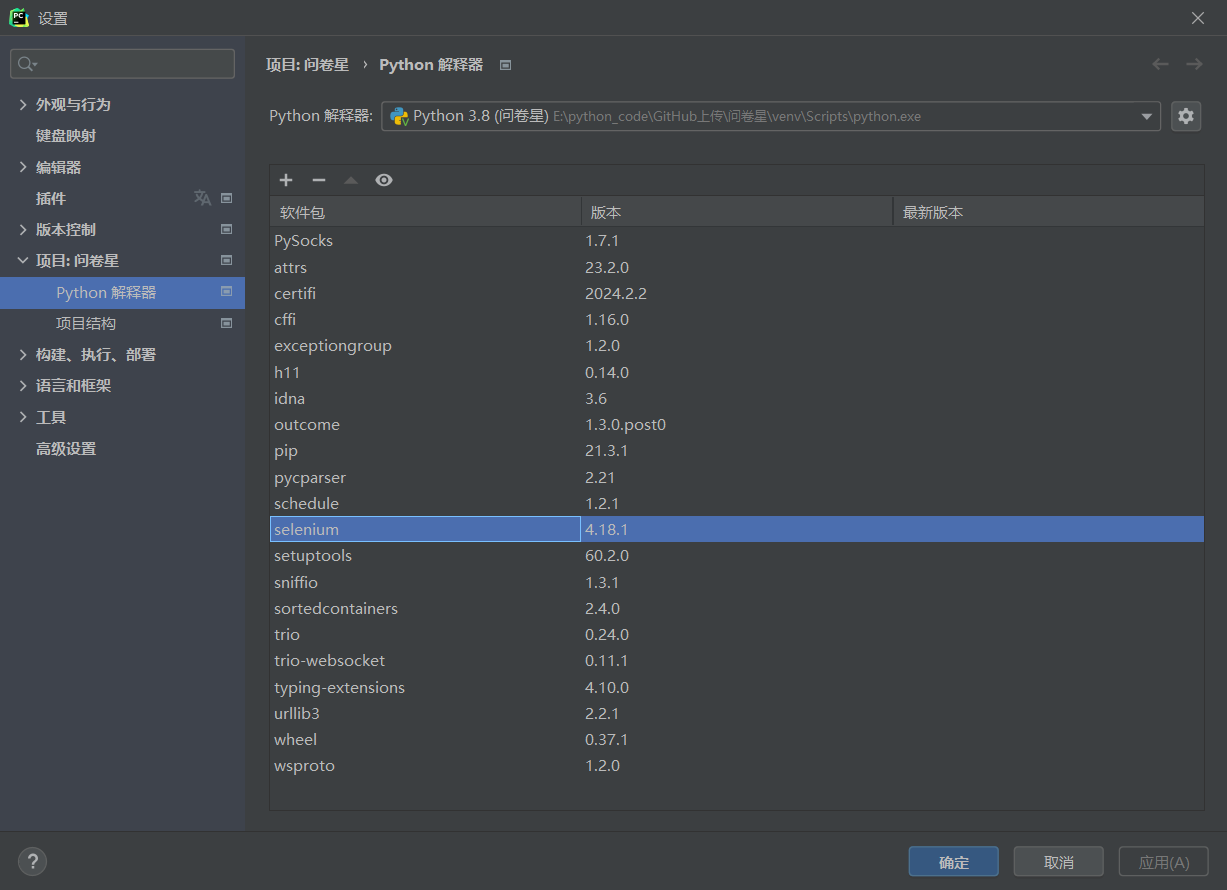Open the interpreter gear settings icon
This screenshot has width=1227, height=890.
[x=1186, y=116]
